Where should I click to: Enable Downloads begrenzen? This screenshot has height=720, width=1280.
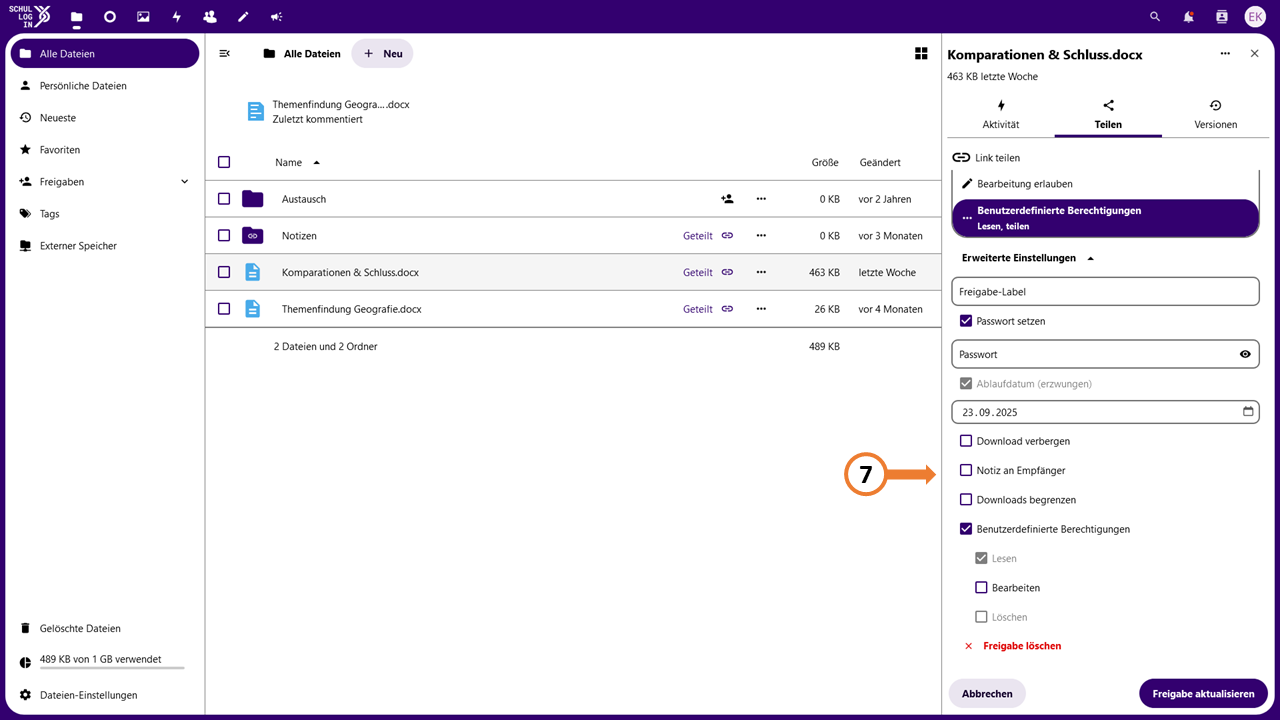[x=966, y=500]
